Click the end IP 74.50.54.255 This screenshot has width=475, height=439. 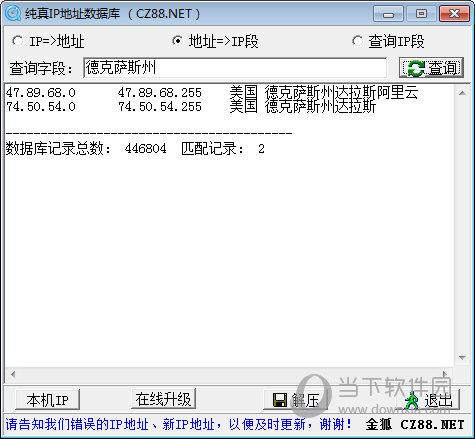tap(160, 107)
